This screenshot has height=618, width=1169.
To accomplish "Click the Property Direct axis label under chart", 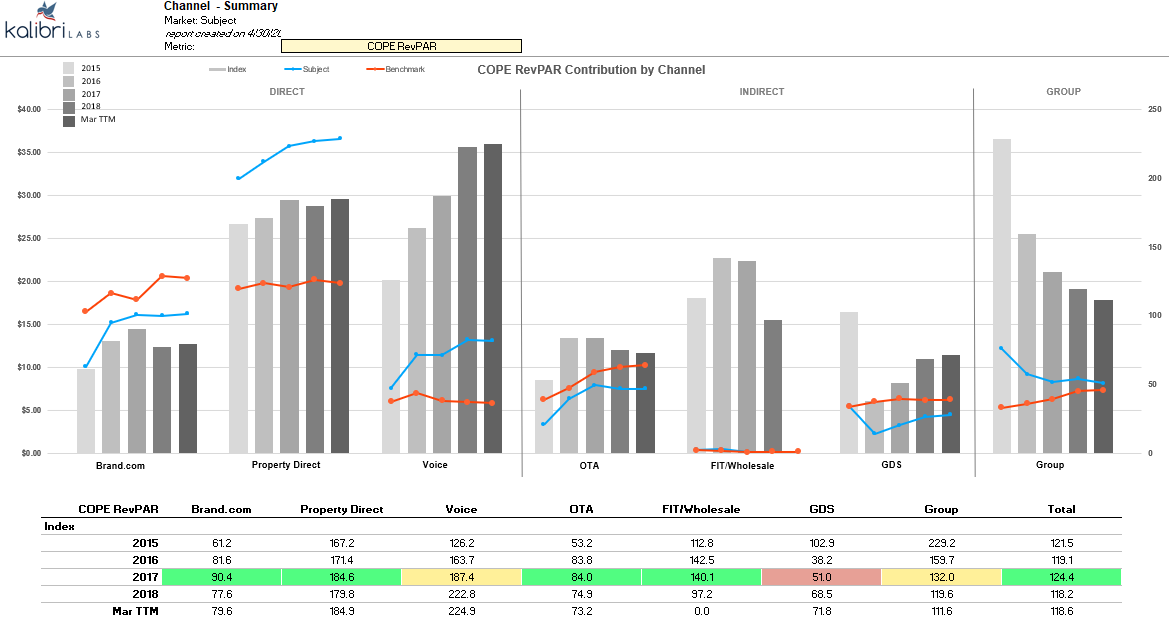I will click(286, 465).
